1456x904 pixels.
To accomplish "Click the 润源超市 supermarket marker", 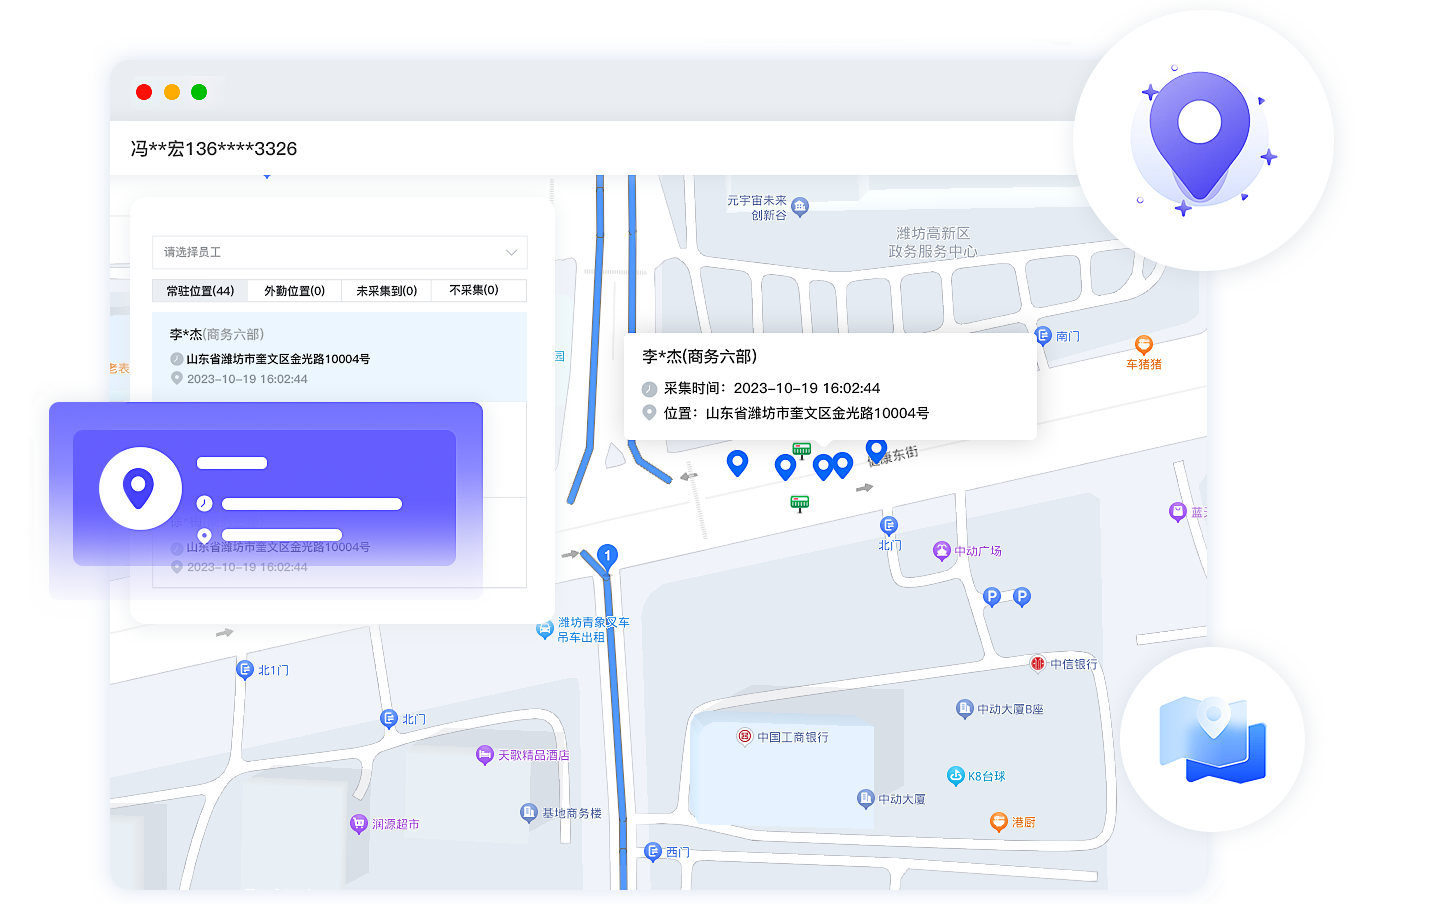I will (x=359, y=823).
